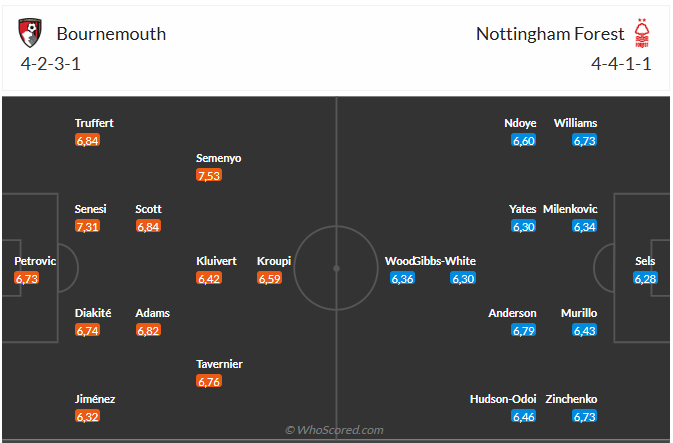Select Senesi's 7,31 rating badge
Screen dimensions: 673x443
(x=88, y=227)
